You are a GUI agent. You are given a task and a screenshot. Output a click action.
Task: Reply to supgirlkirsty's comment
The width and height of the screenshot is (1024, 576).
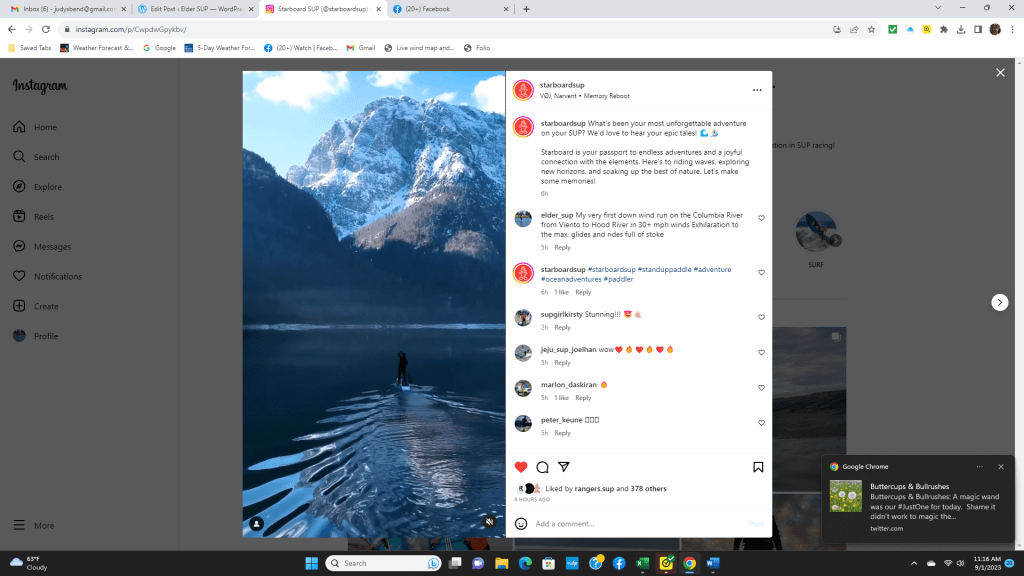pyautogui.click(x=563, y=328)
